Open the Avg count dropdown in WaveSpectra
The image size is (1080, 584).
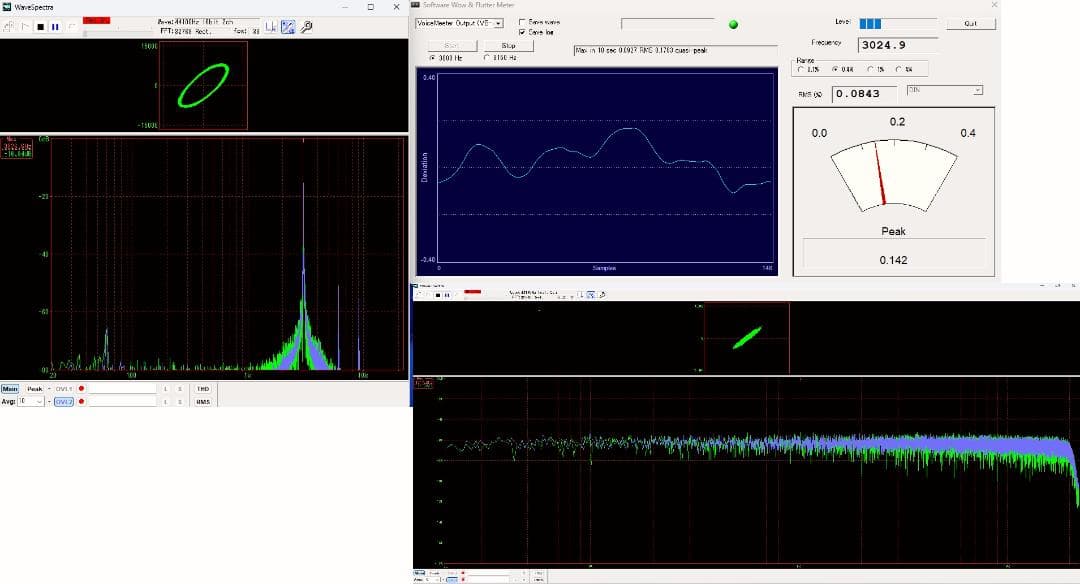31,402
